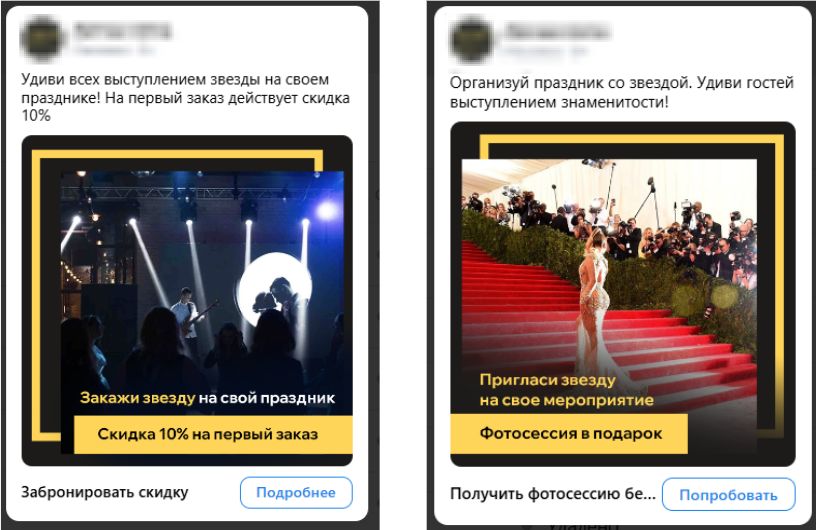Click the right ad's blurred subtitle under name

click(545, 51)
